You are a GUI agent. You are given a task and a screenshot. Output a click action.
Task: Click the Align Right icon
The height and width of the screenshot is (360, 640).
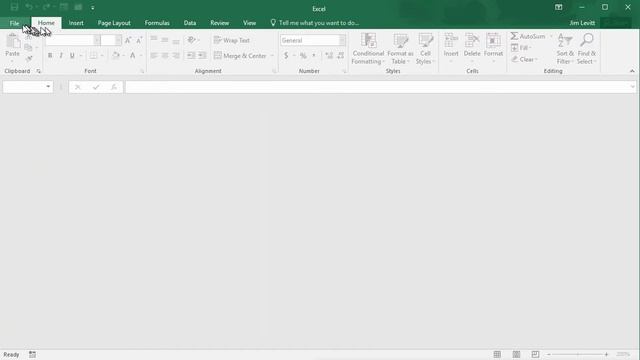point(176,56)
